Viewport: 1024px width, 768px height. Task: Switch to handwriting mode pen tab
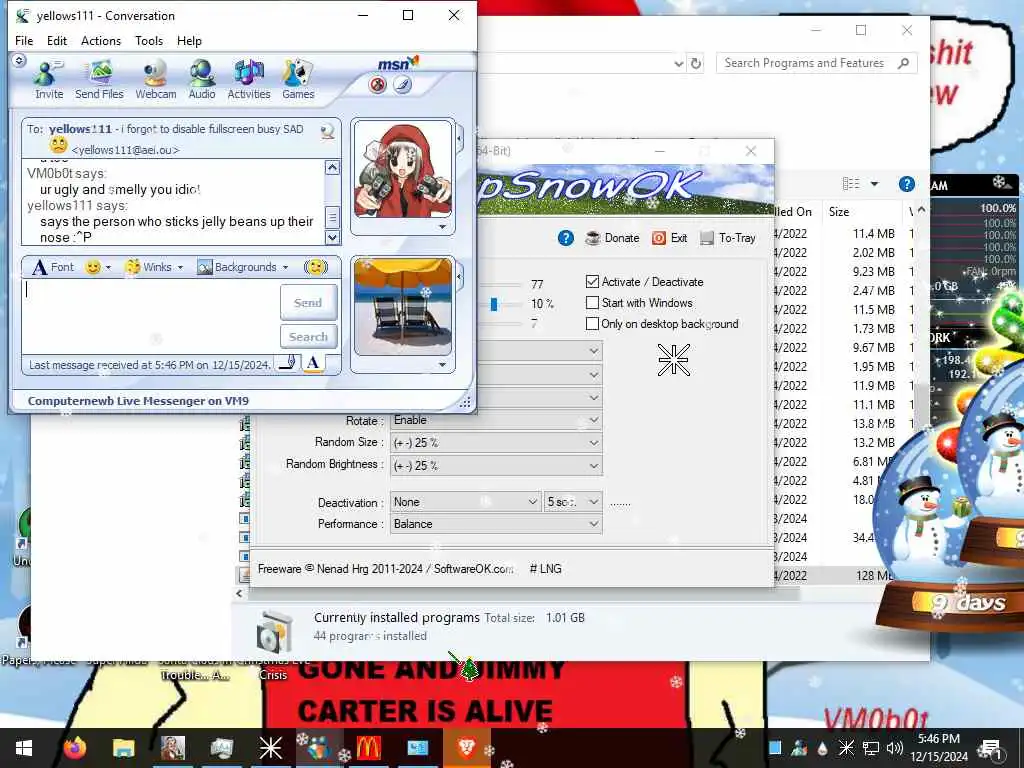(287, 364)
